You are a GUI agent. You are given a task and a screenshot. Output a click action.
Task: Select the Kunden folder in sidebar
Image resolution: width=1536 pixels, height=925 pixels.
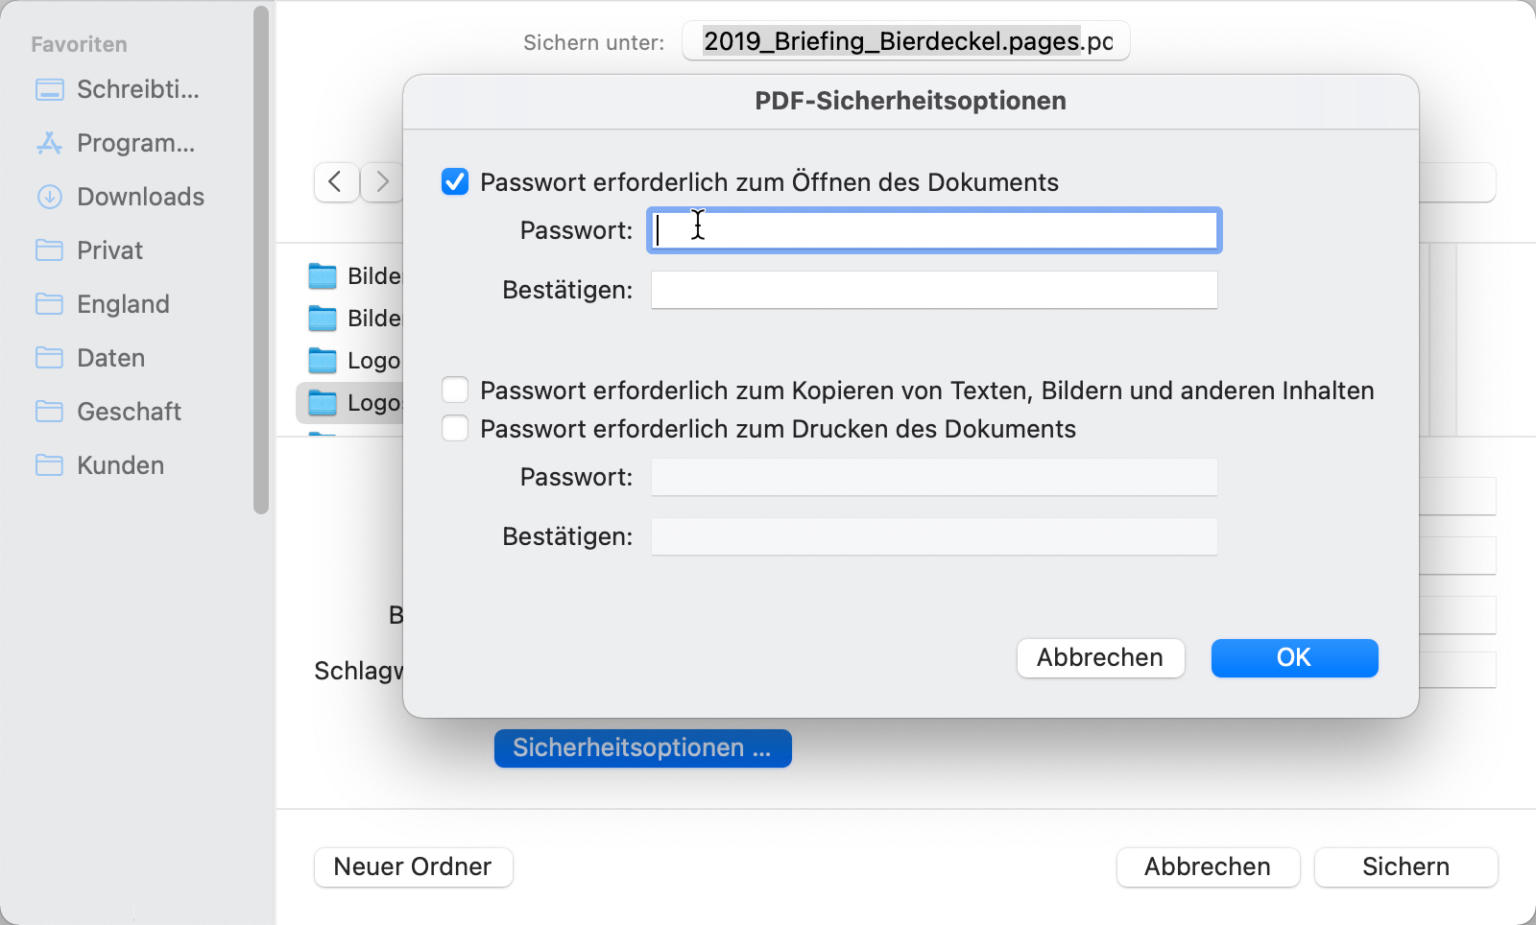[100, 465]
